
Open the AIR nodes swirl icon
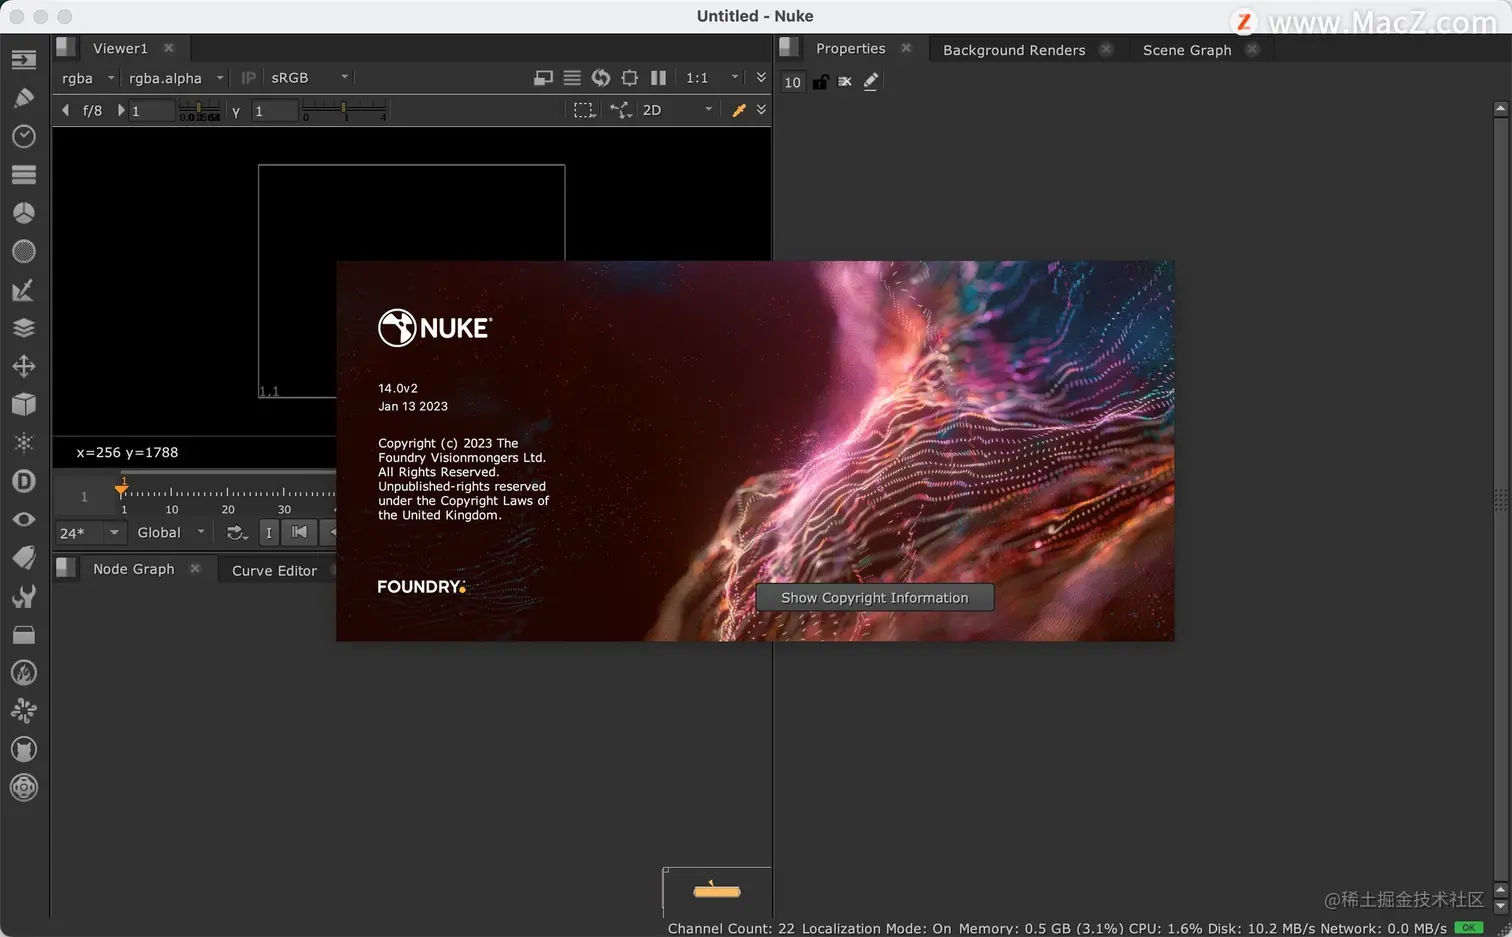(x=24, y=711)
